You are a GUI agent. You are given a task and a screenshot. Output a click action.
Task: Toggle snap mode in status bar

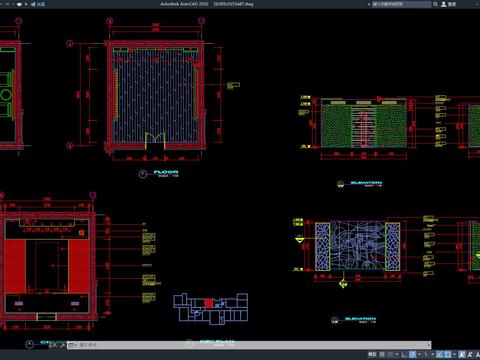(391, 354)
